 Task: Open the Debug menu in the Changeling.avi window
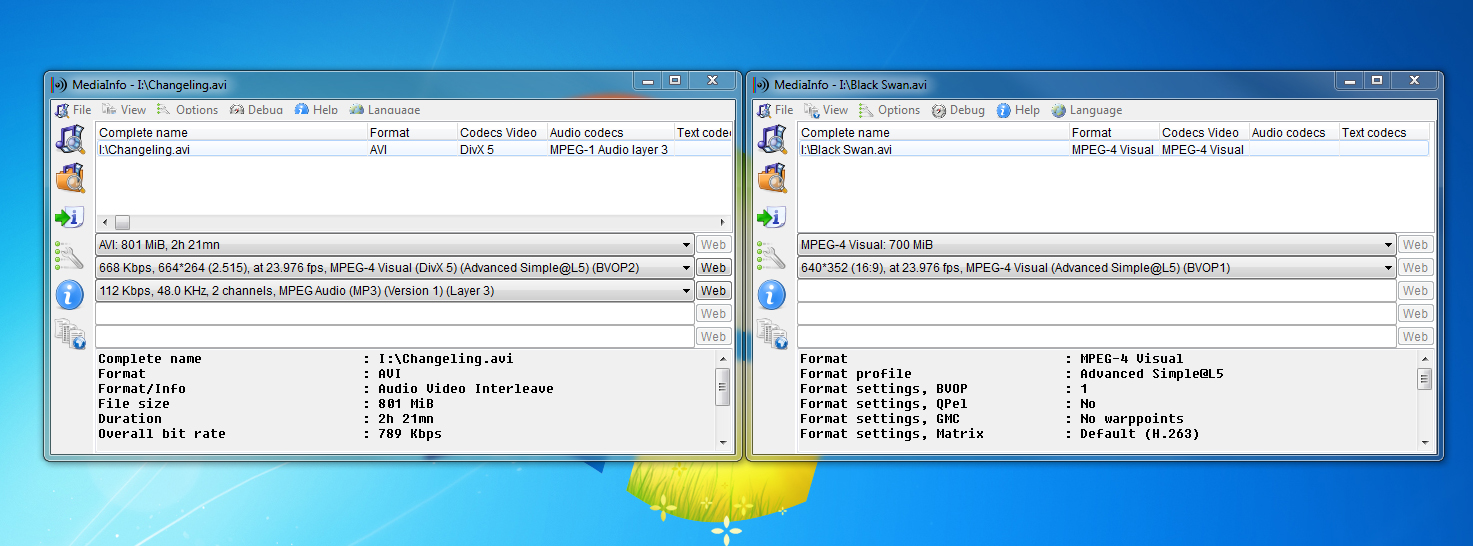(256, 110)
